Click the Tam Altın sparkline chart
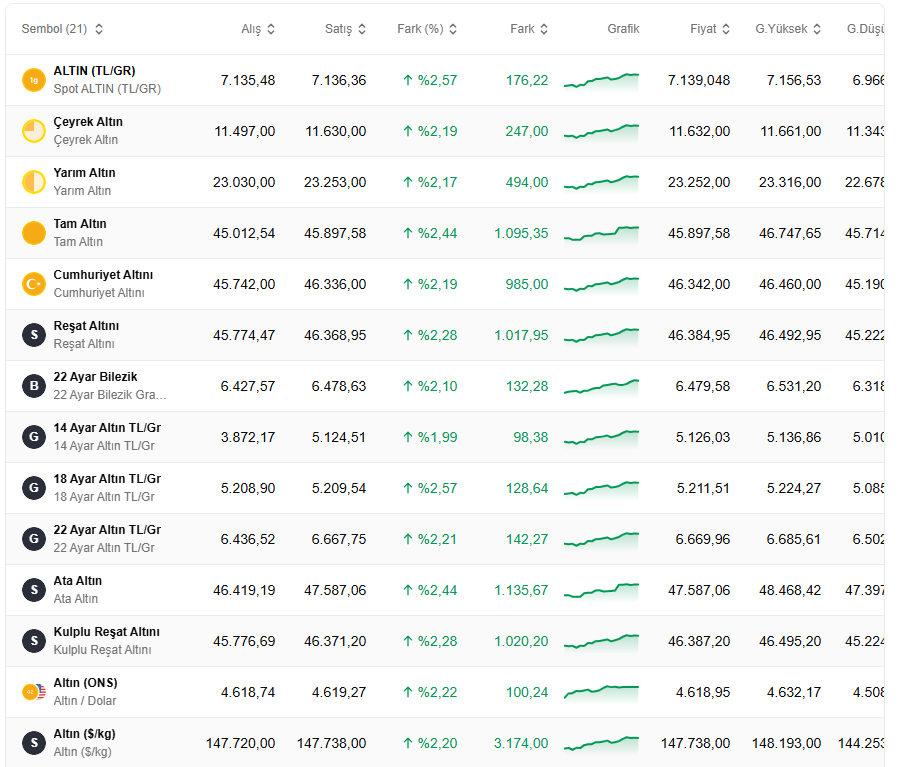This screenshot has width=899, height=767. 601,233
